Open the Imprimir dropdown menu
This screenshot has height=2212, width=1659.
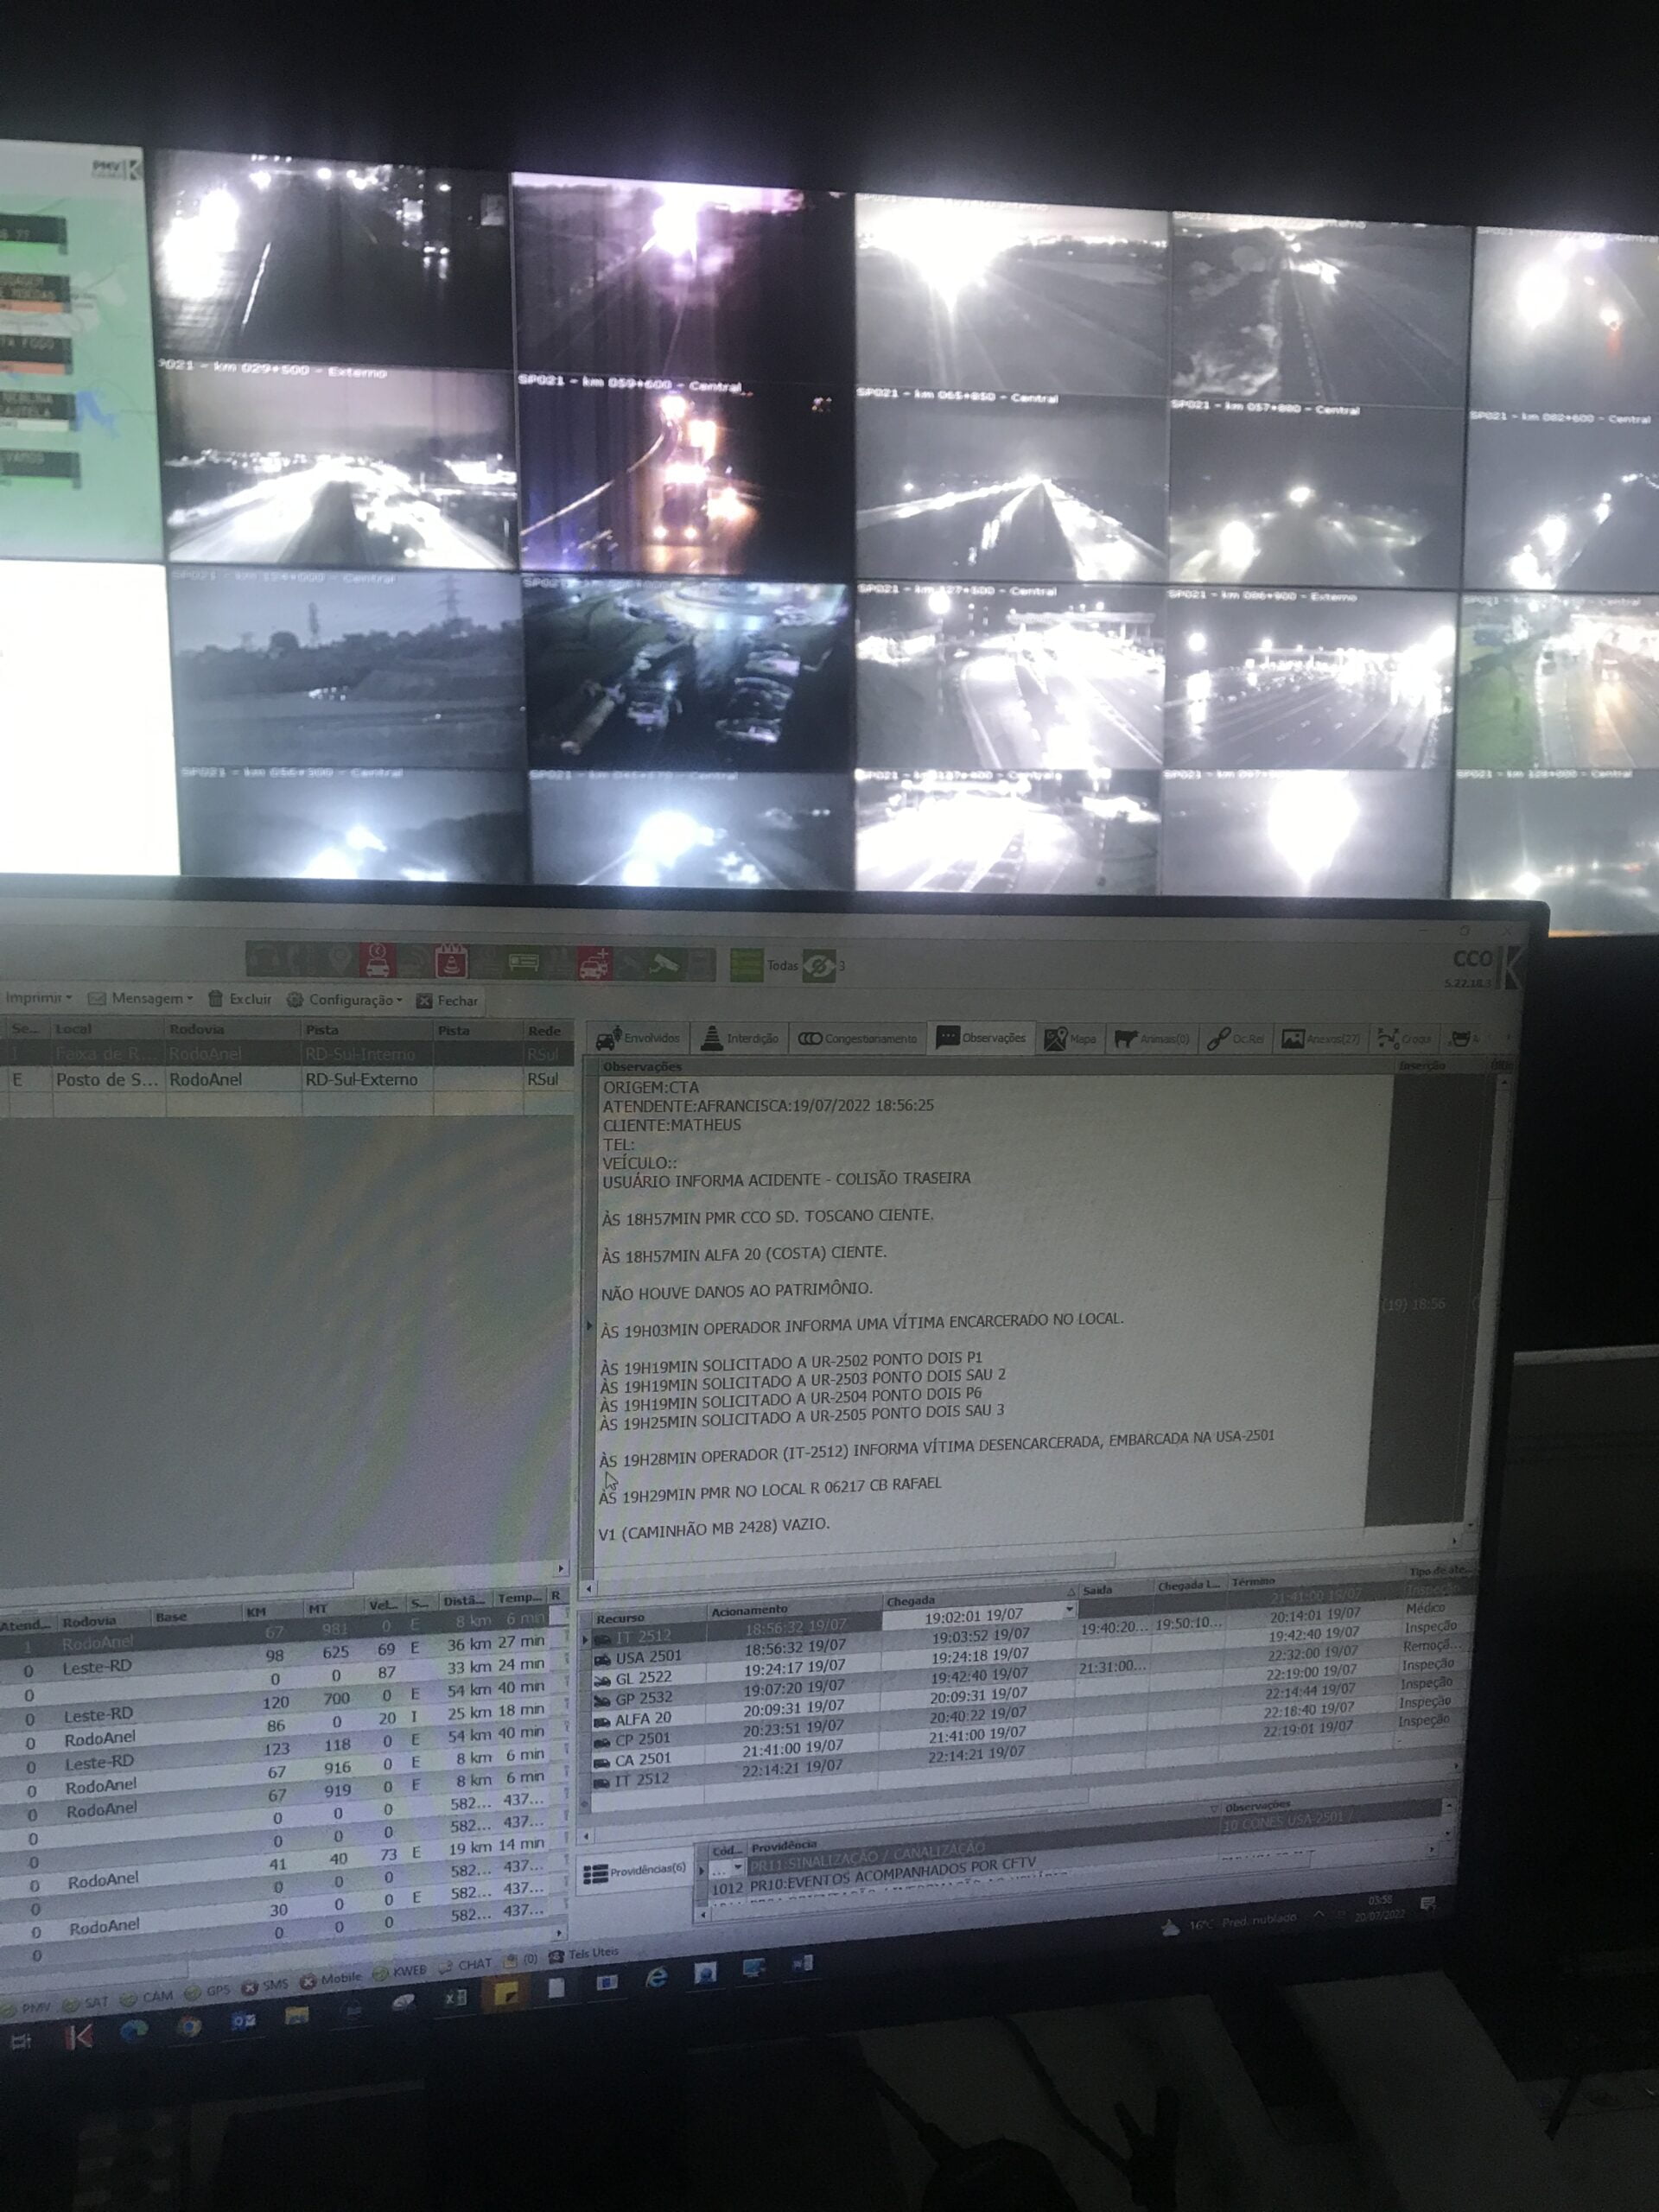[38, 997]
